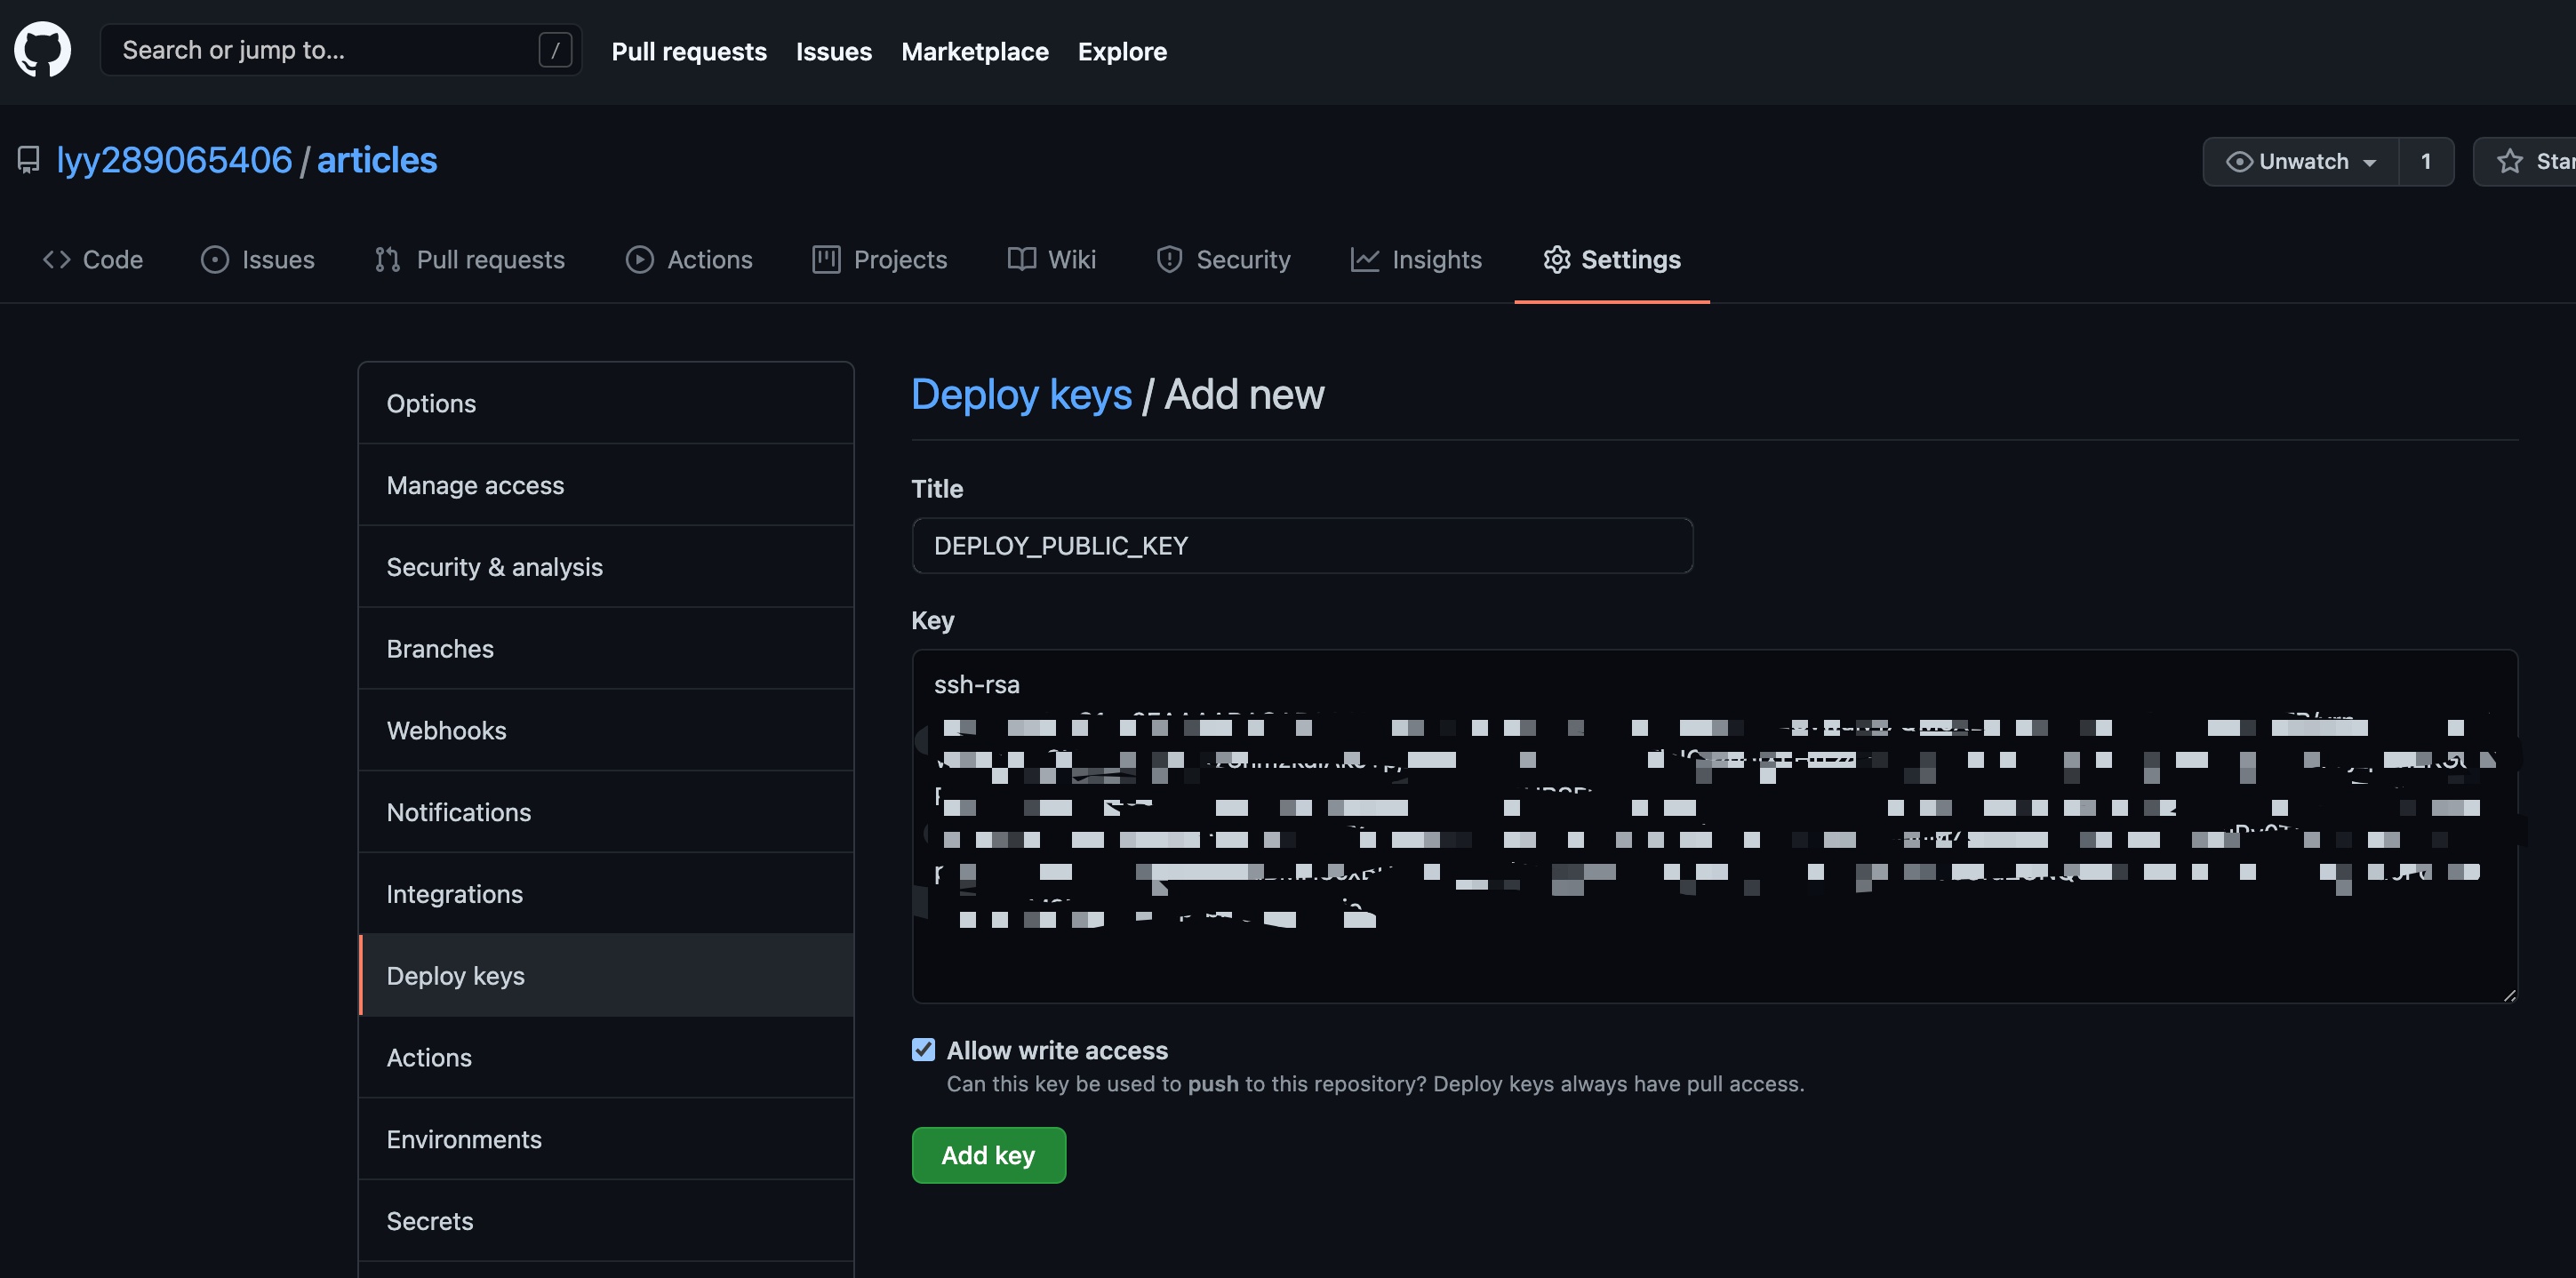Open the Insights tab
2576x1278 pixels.
click(1416, 260)
